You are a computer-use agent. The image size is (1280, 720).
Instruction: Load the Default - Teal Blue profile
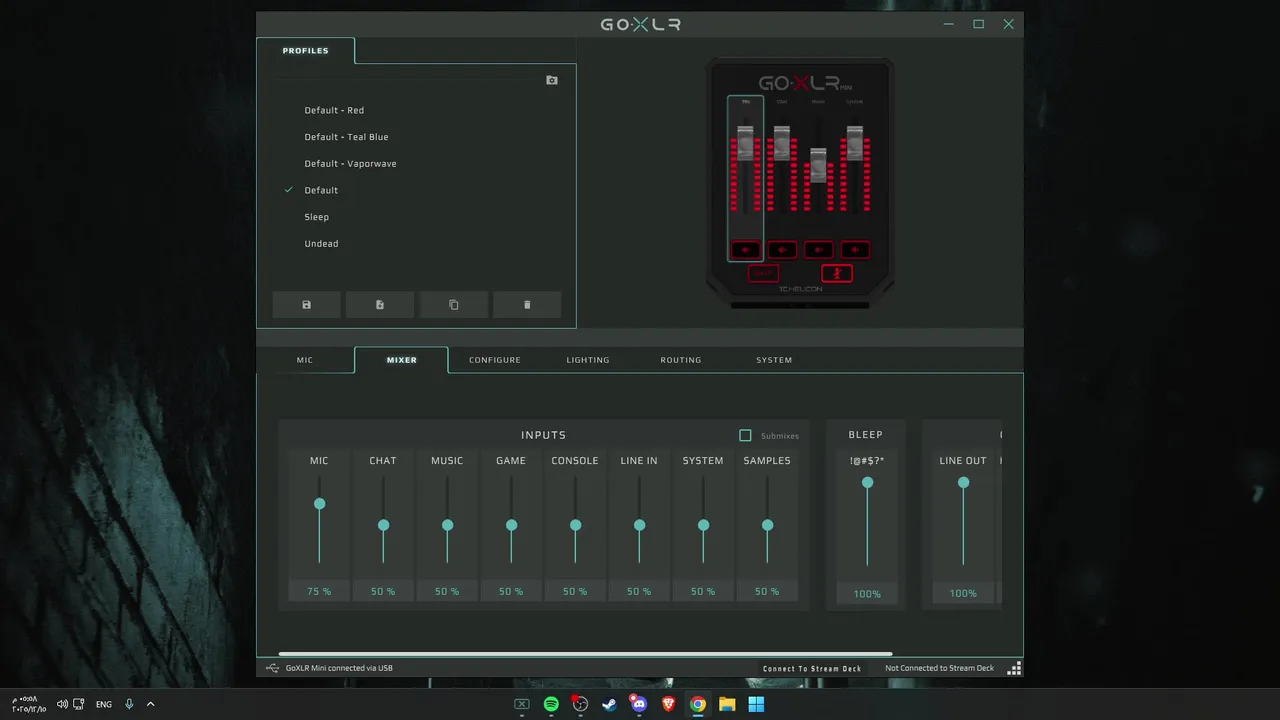coord(346,137)
